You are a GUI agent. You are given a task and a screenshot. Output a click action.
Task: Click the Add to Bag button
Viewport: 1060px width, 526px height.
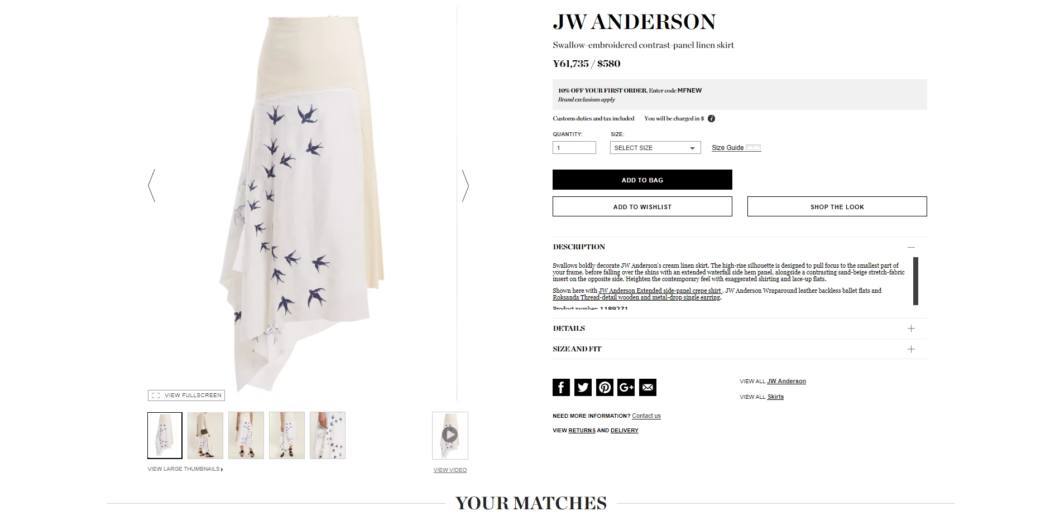click(x=642, y=180)
